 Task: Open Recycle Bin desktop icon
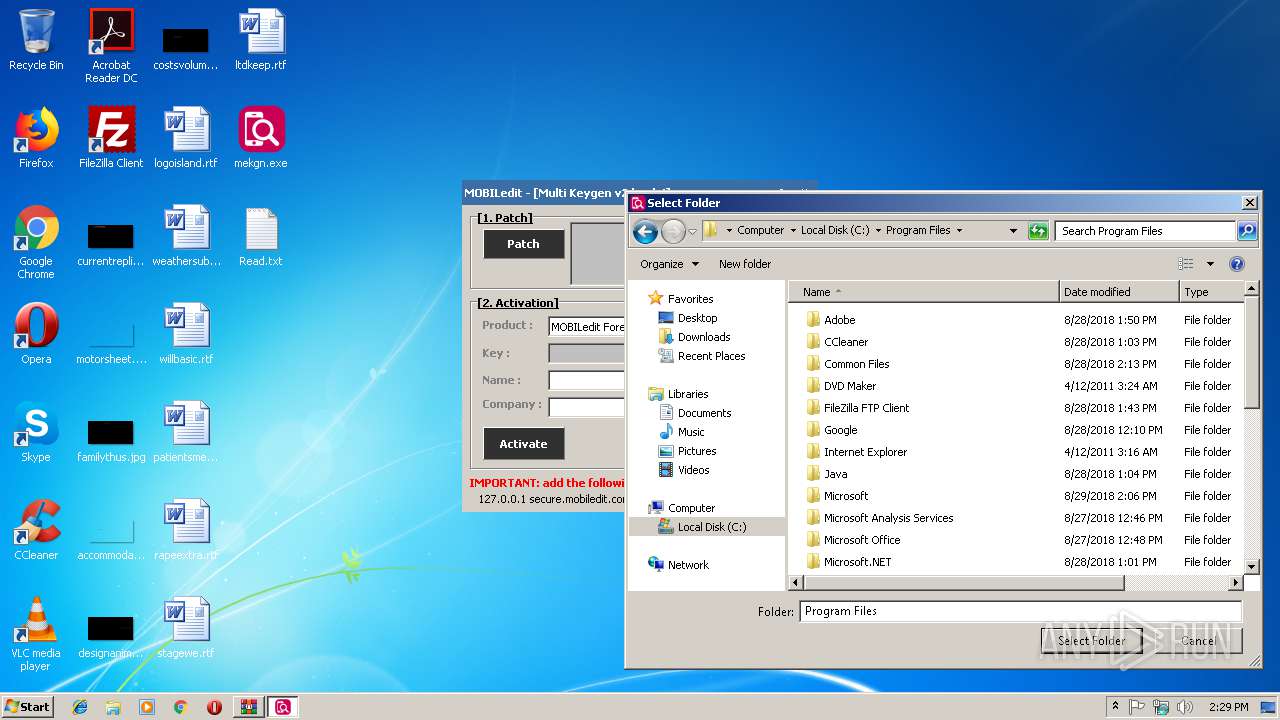(x=36, y=40)
